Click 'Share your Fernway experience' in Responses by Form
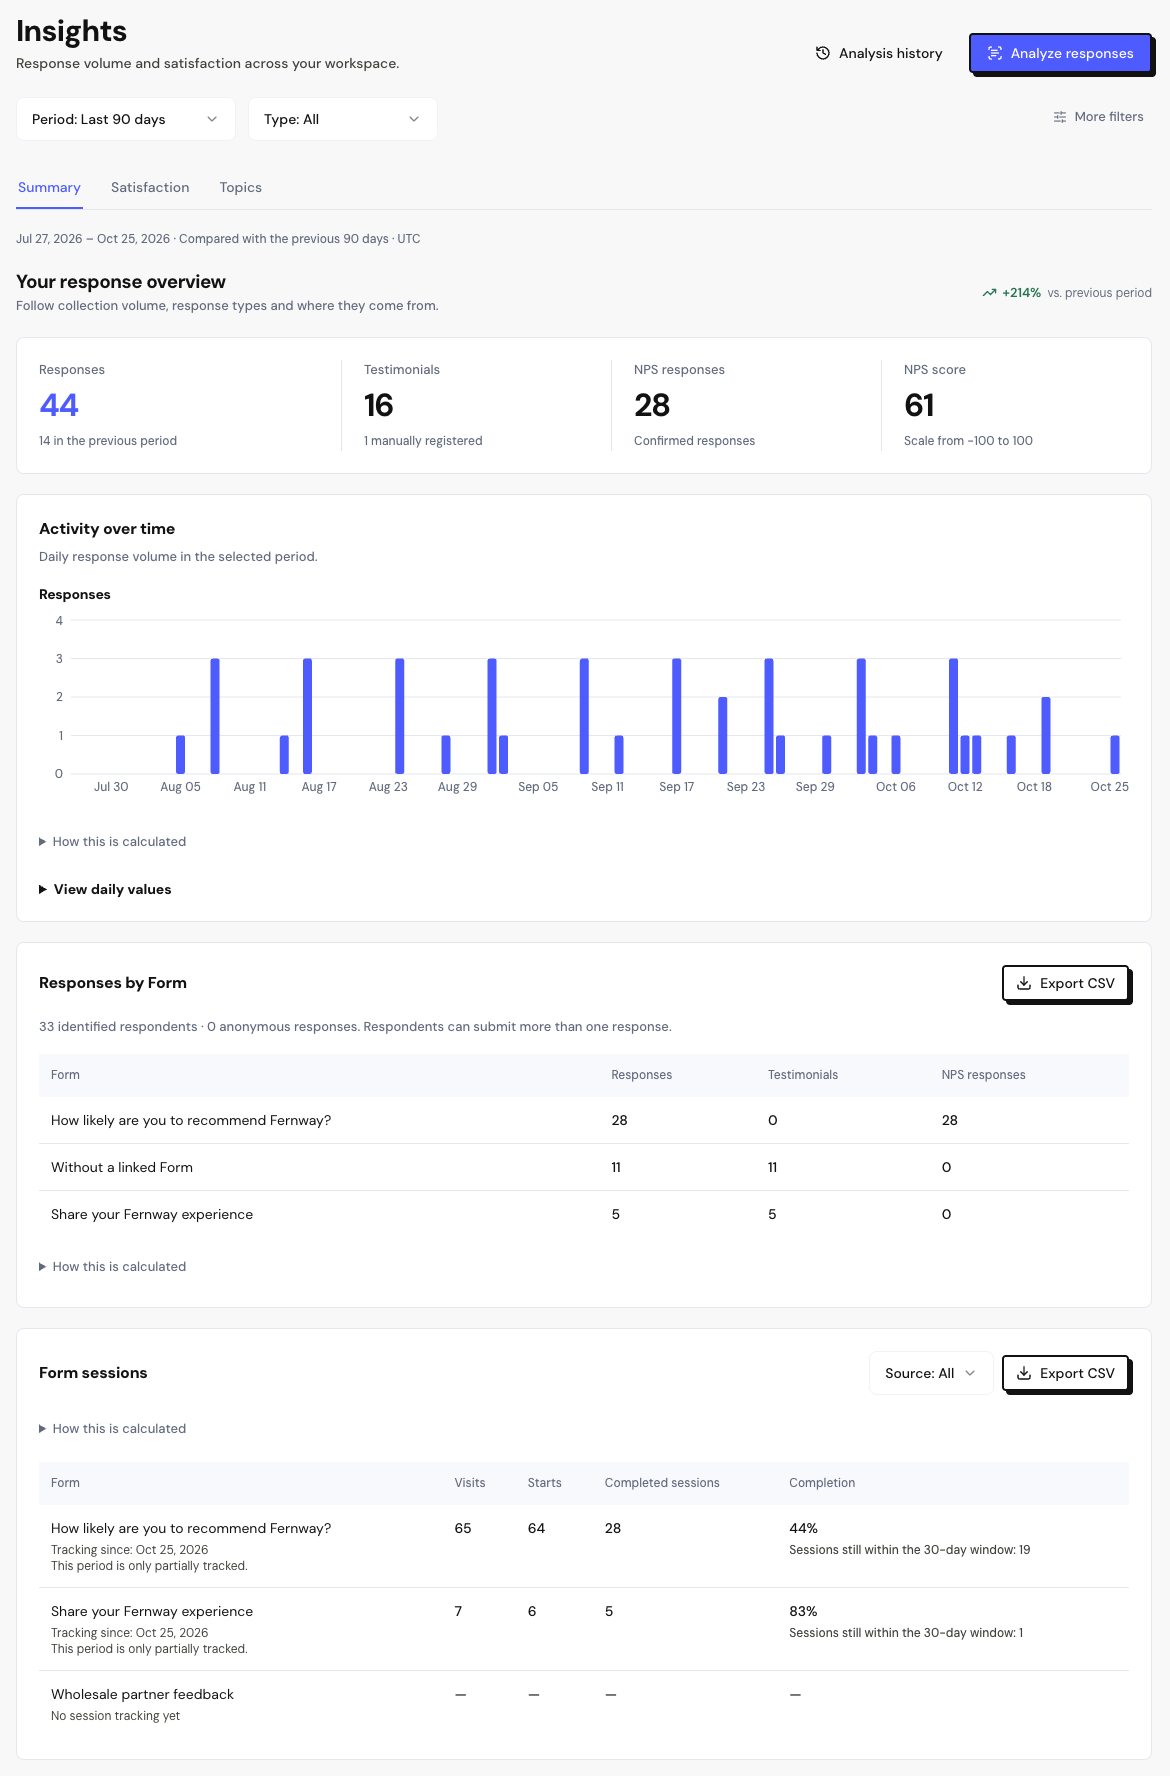The image size is (1170, 1776). pyautogui.click(x=152, y=1215)
